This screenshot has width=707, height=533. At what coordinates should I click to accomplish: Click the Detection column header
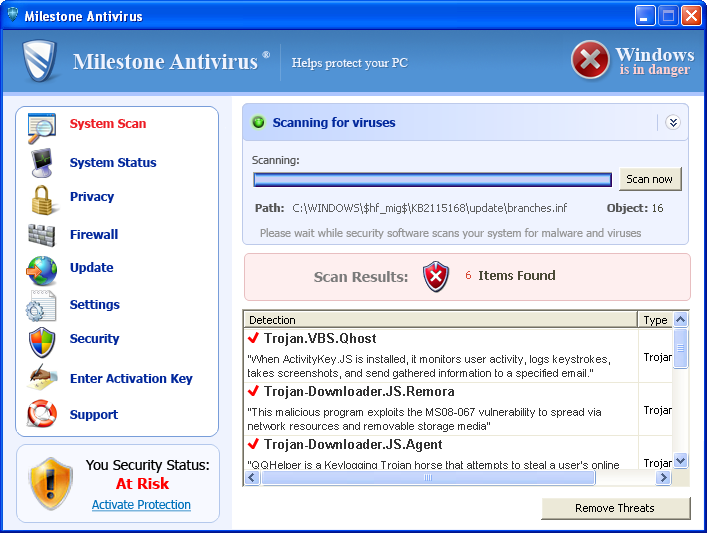tap(440, 320)
